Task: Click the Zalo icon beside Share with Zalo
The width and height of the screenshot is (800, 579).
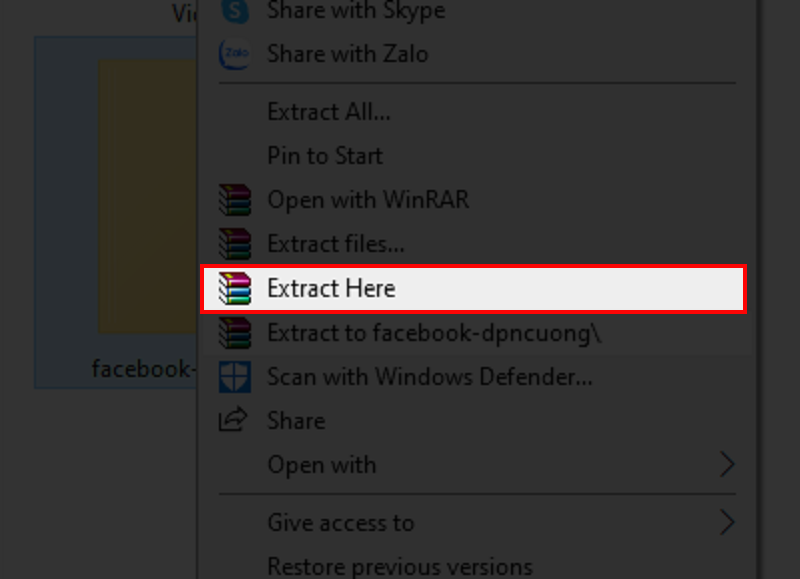Action: [235, 54]
